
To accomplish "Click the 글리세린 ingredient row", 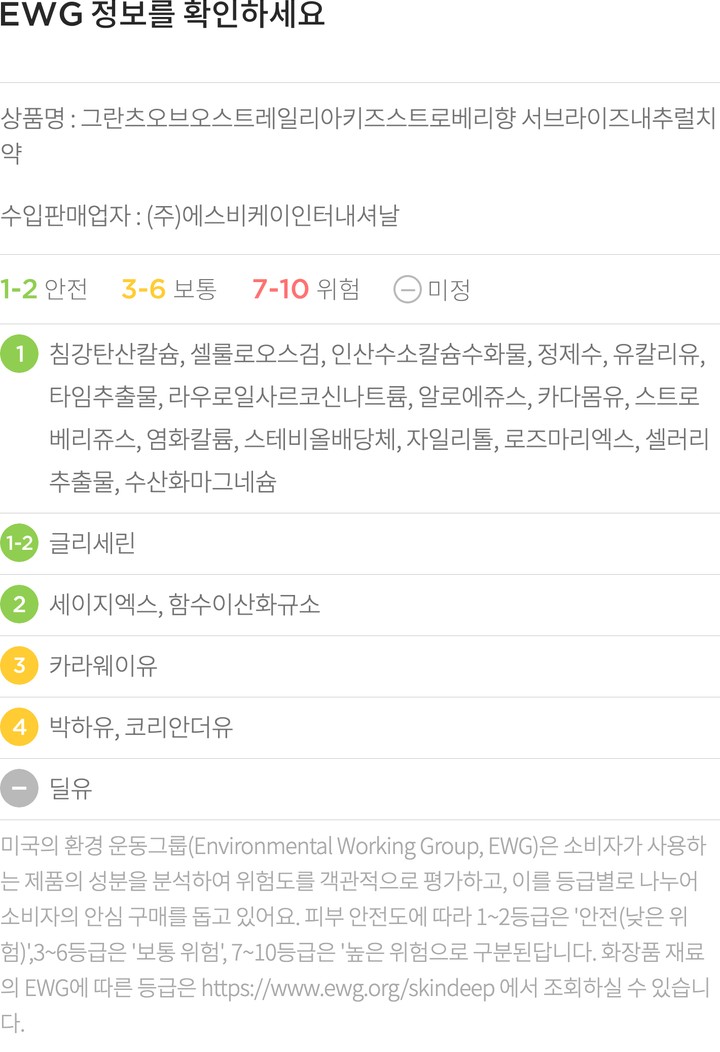I will [92, 543].
